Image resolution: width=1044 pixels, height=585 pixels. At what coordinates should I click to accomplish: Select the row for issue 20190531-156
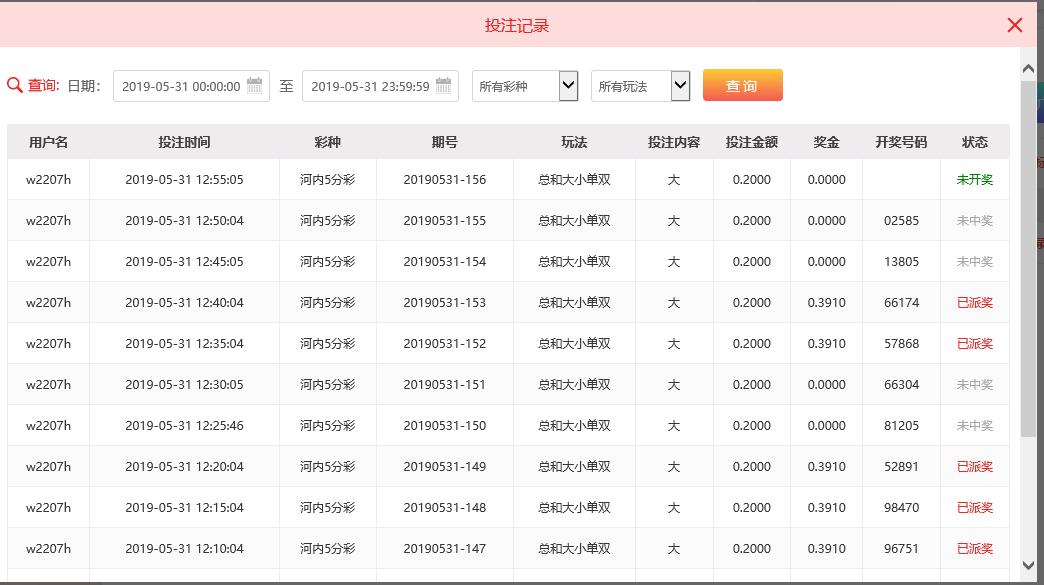pyautogui.click(x=508, y=179)
